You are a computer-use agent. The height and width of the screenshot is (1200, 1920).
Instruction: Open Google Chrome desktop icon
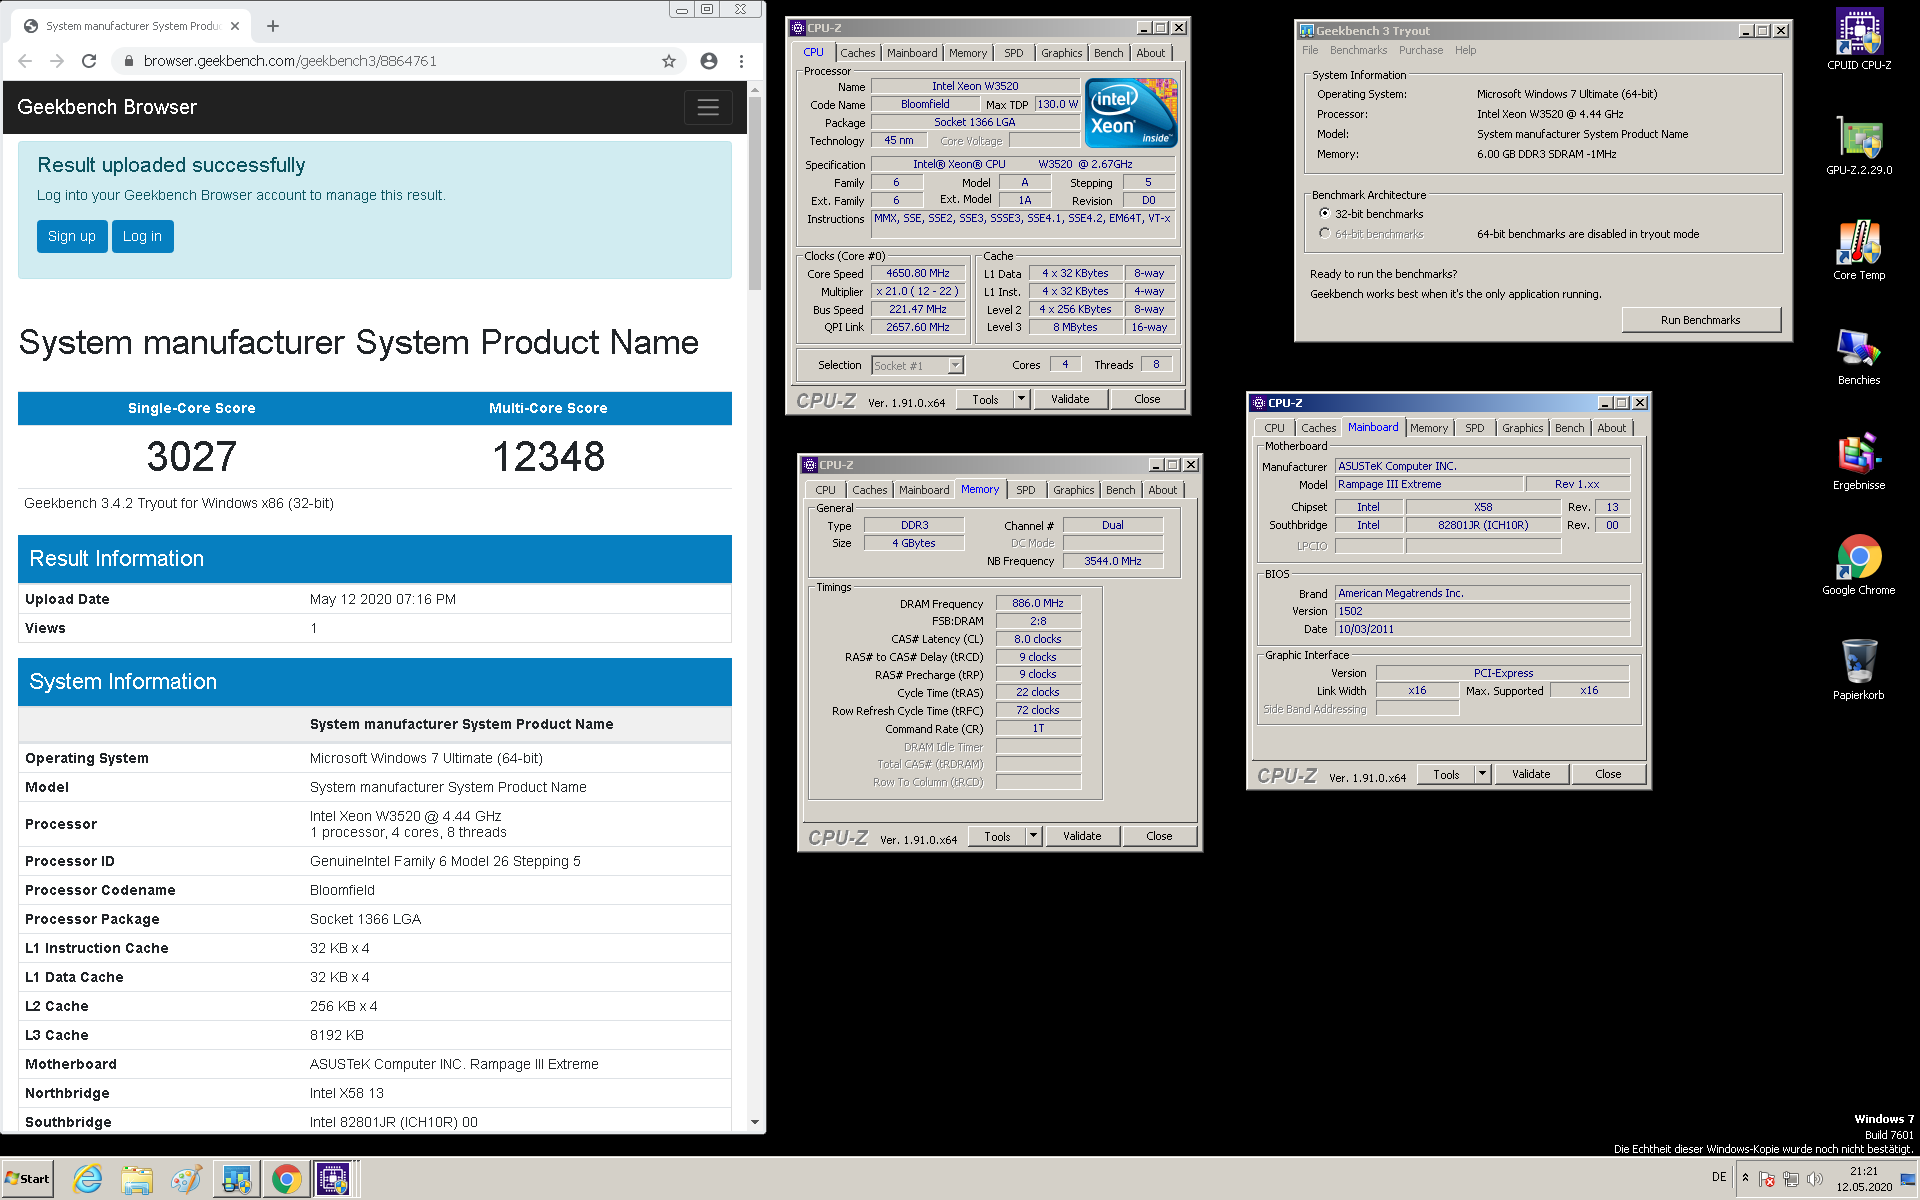coord(1858,565)
